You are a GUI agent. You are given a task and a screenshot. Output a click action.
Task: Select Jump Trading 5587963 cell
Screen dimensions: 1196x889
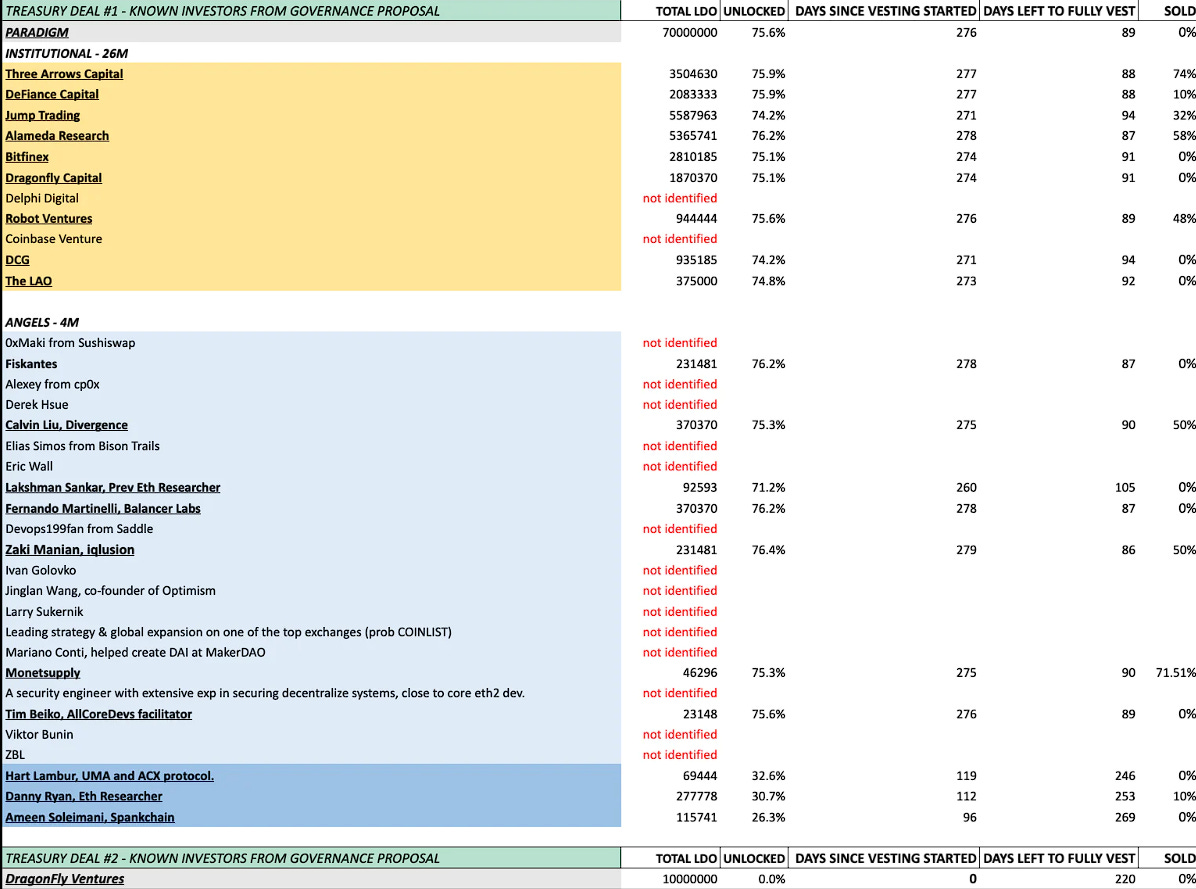point(693,115)
